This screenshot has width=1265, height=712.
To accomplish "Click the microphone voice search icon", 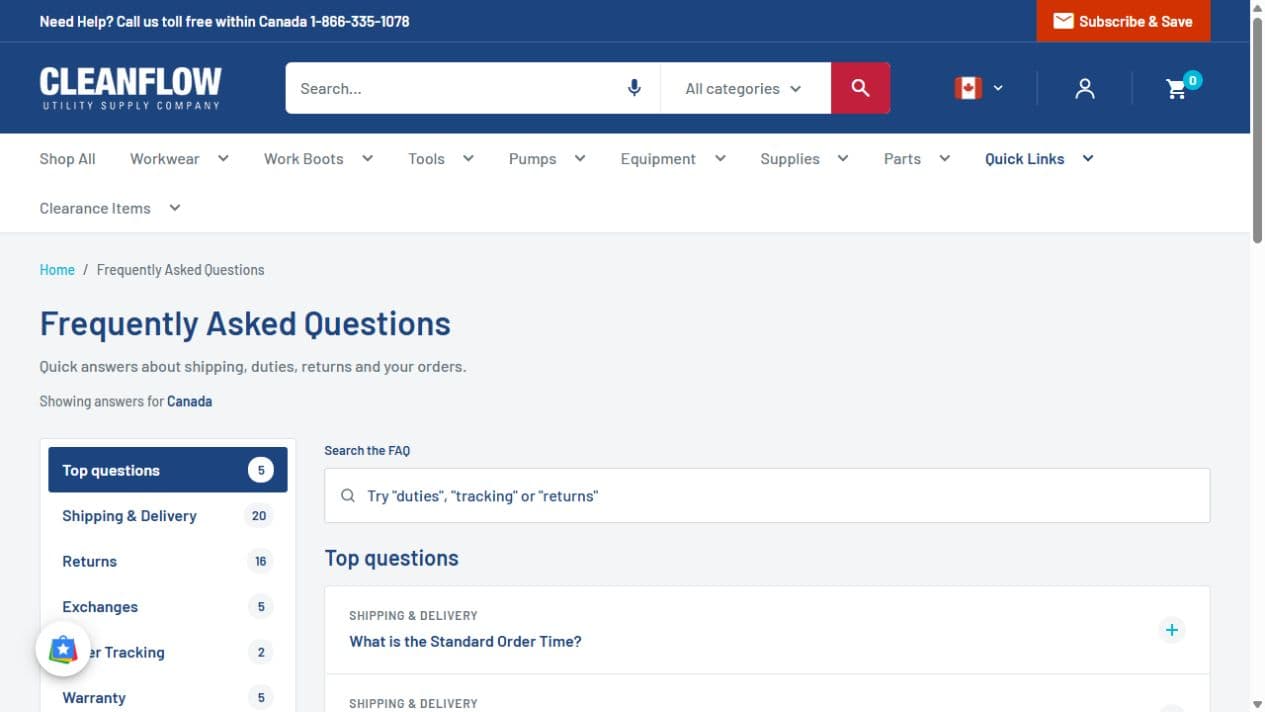I will pos(634,88).
